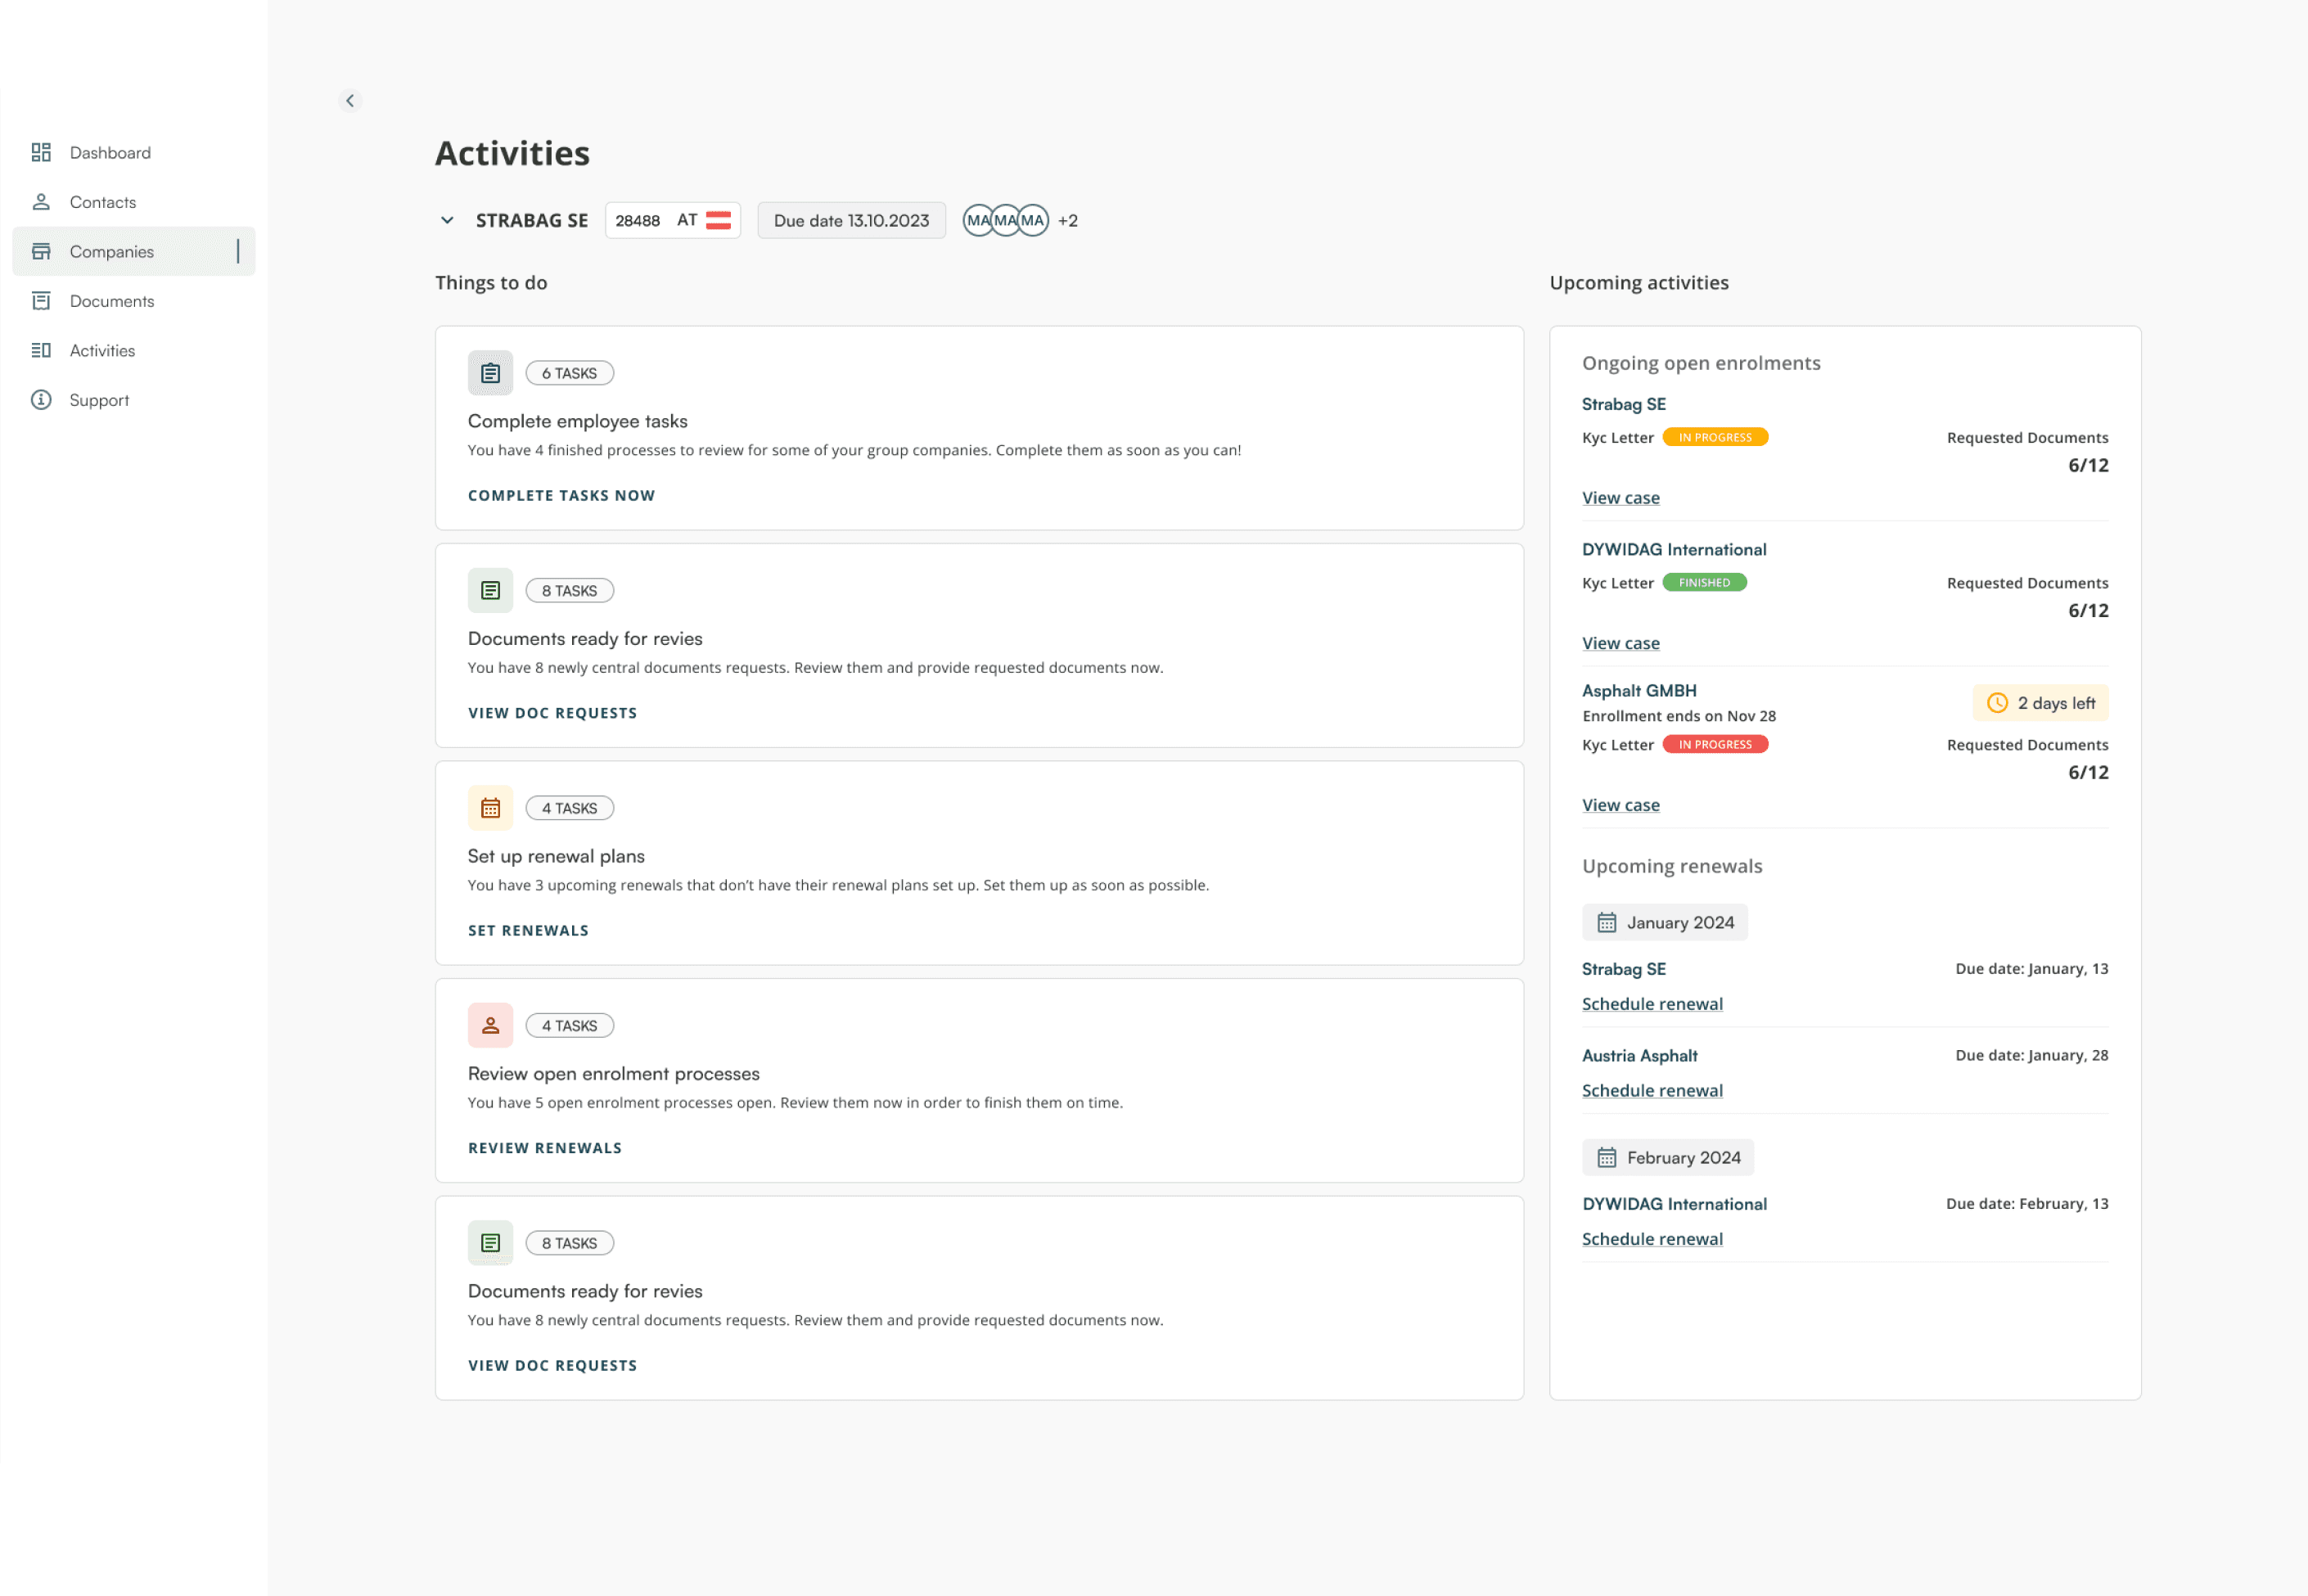Click the Due date 13.10.2023 chip
Image resolution: width=2308 pixels, height=1596 pixels.
[851, 220]
